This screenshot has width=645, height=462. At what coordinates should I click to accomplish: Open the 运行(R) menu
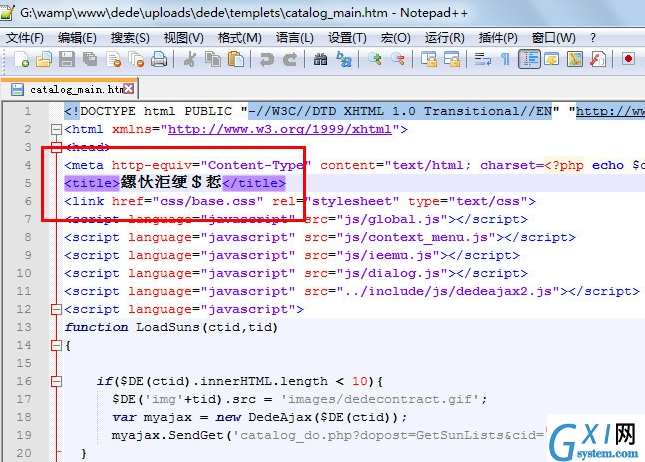click(445, 38)
